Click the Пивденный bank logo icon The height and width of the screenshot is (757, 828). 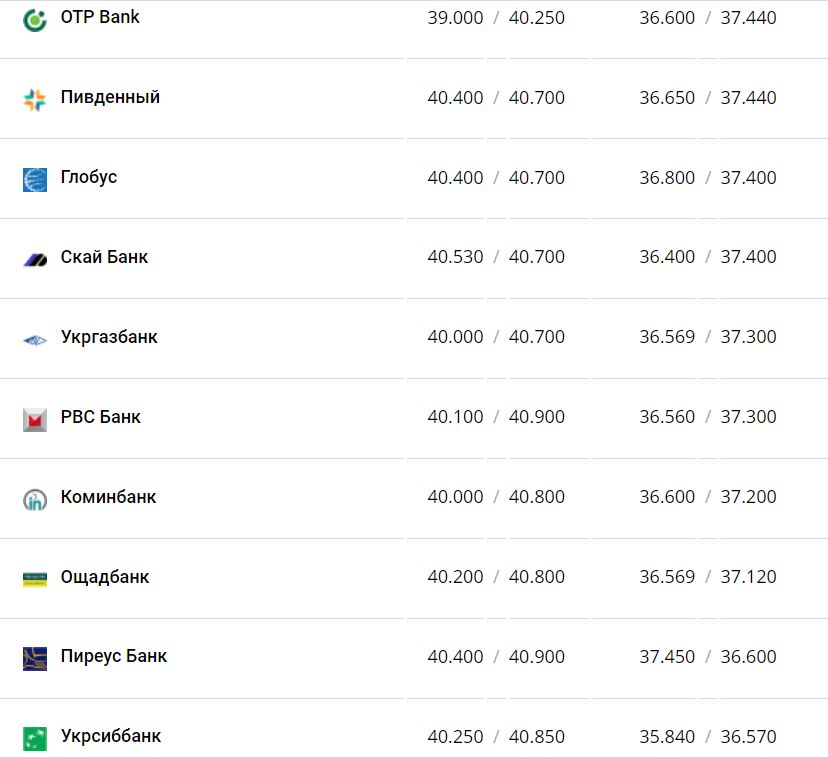tap(35, 99)
